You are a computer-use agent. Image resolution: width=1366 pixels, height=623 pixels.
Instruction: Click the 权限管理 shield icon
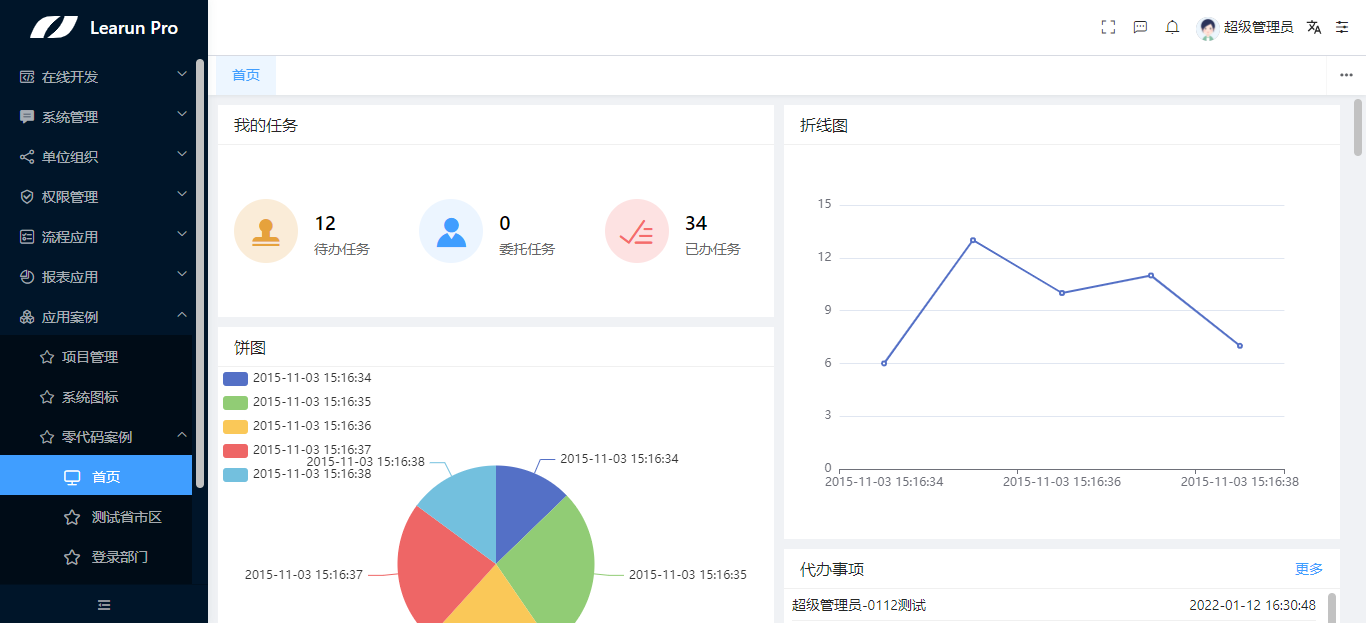click(x=25, y=196)
